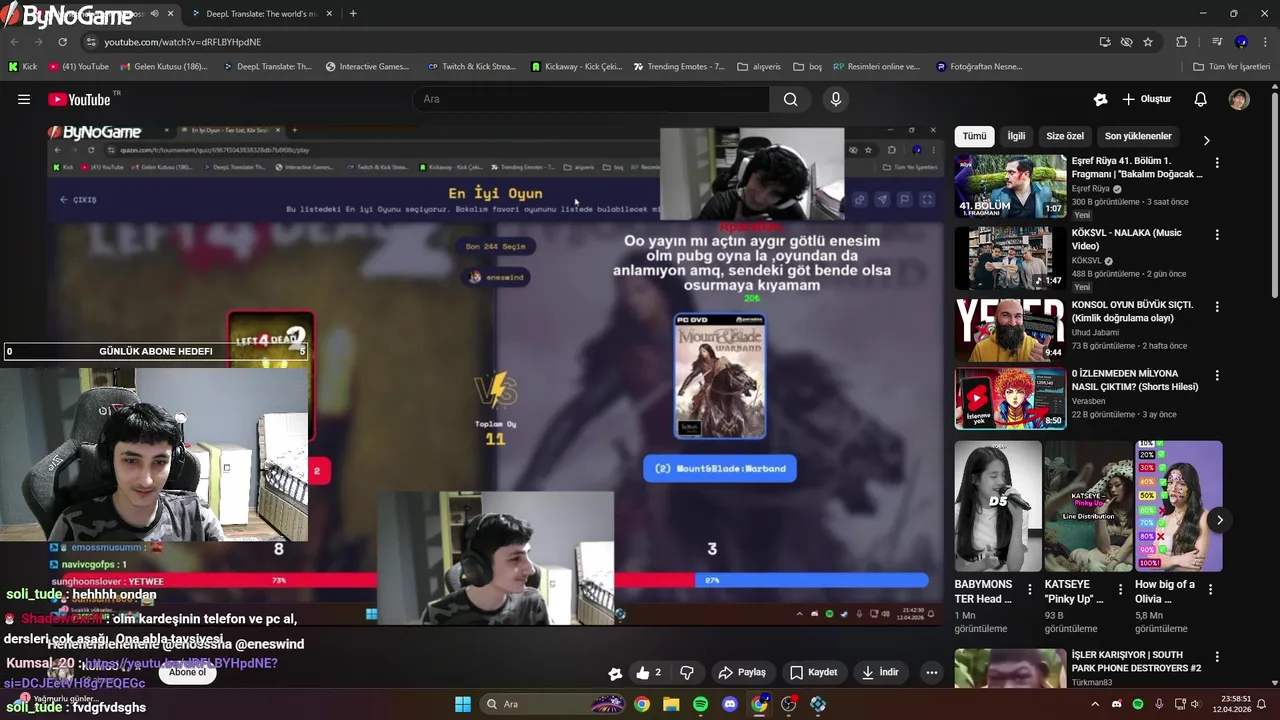Click the Kaydet save button
The height and width of the screenshot is (720, 1280).
[x=813, y=673]
